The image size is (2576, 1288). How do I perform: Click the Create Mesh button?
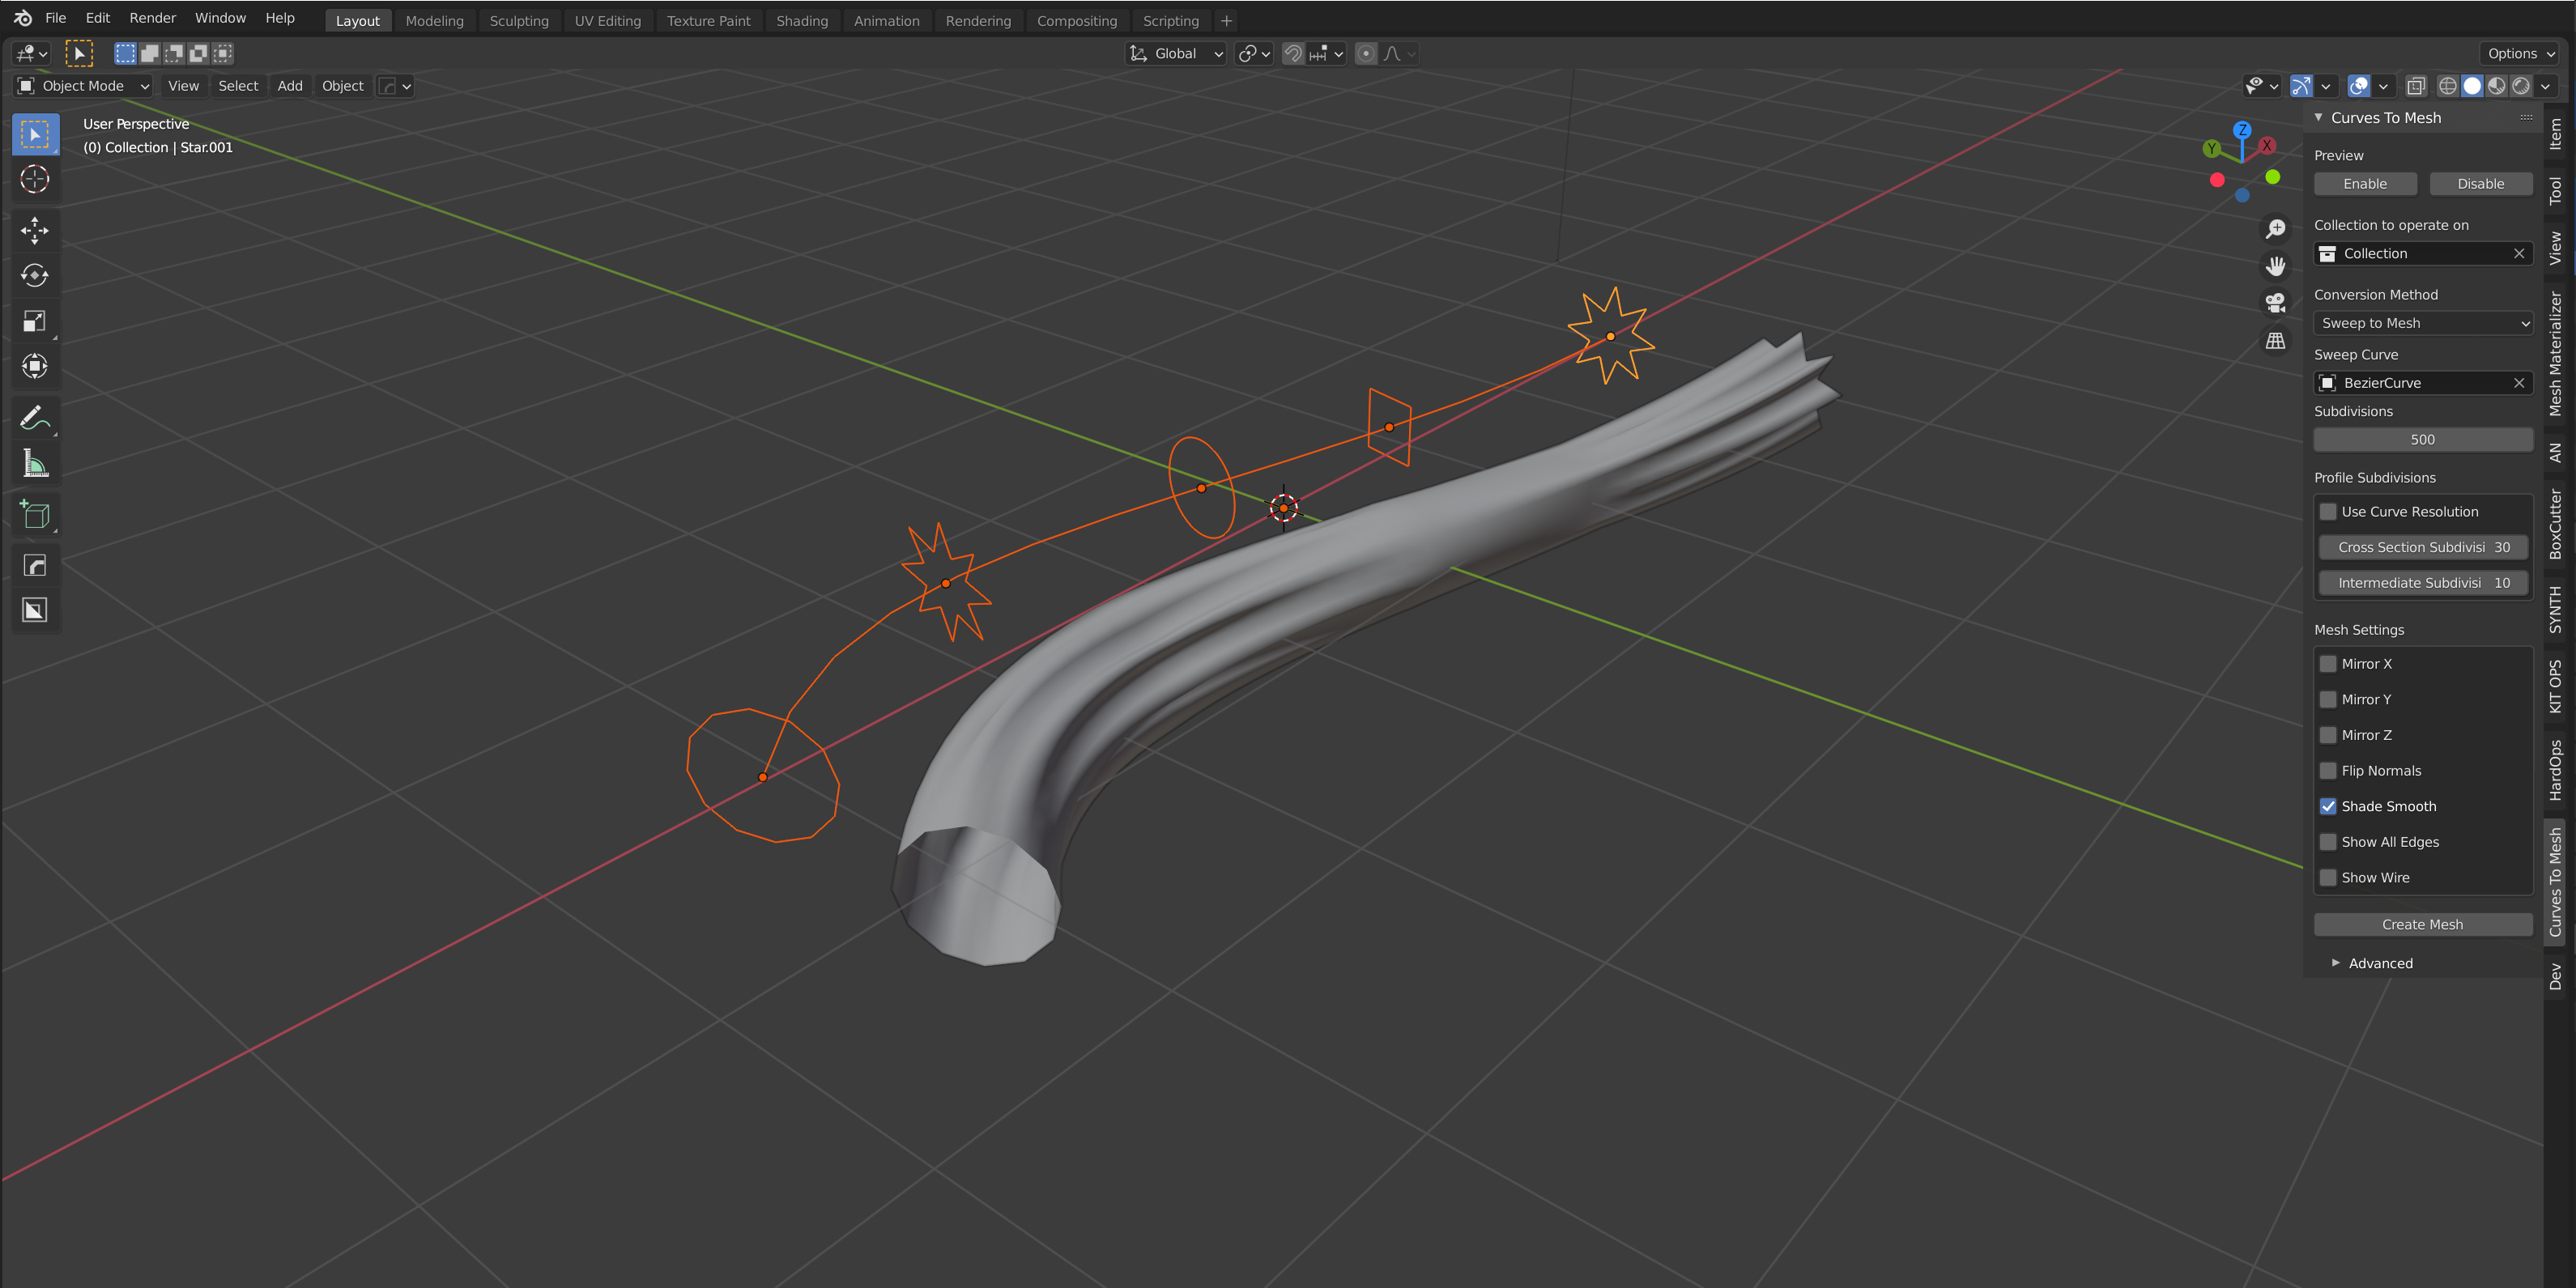[x=2422, y=924]
